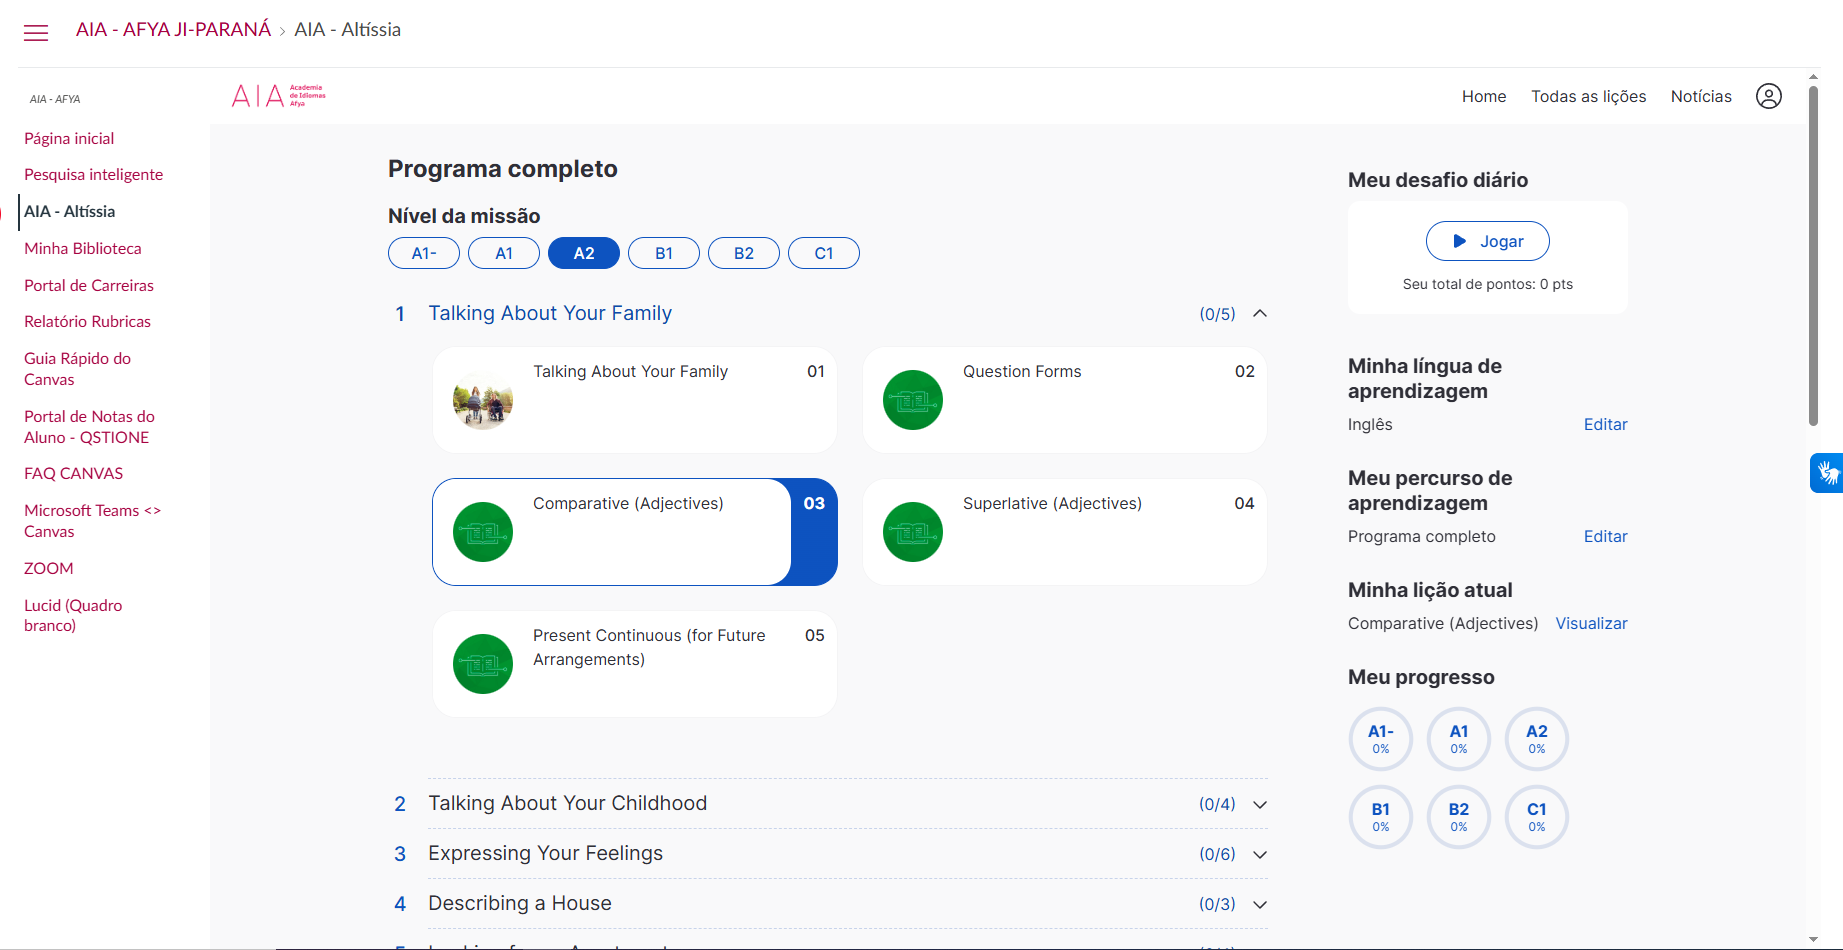Expand the Expressing Your Feelings unit
This screenshot has width=1843, height=950.
click(1260, 855)
